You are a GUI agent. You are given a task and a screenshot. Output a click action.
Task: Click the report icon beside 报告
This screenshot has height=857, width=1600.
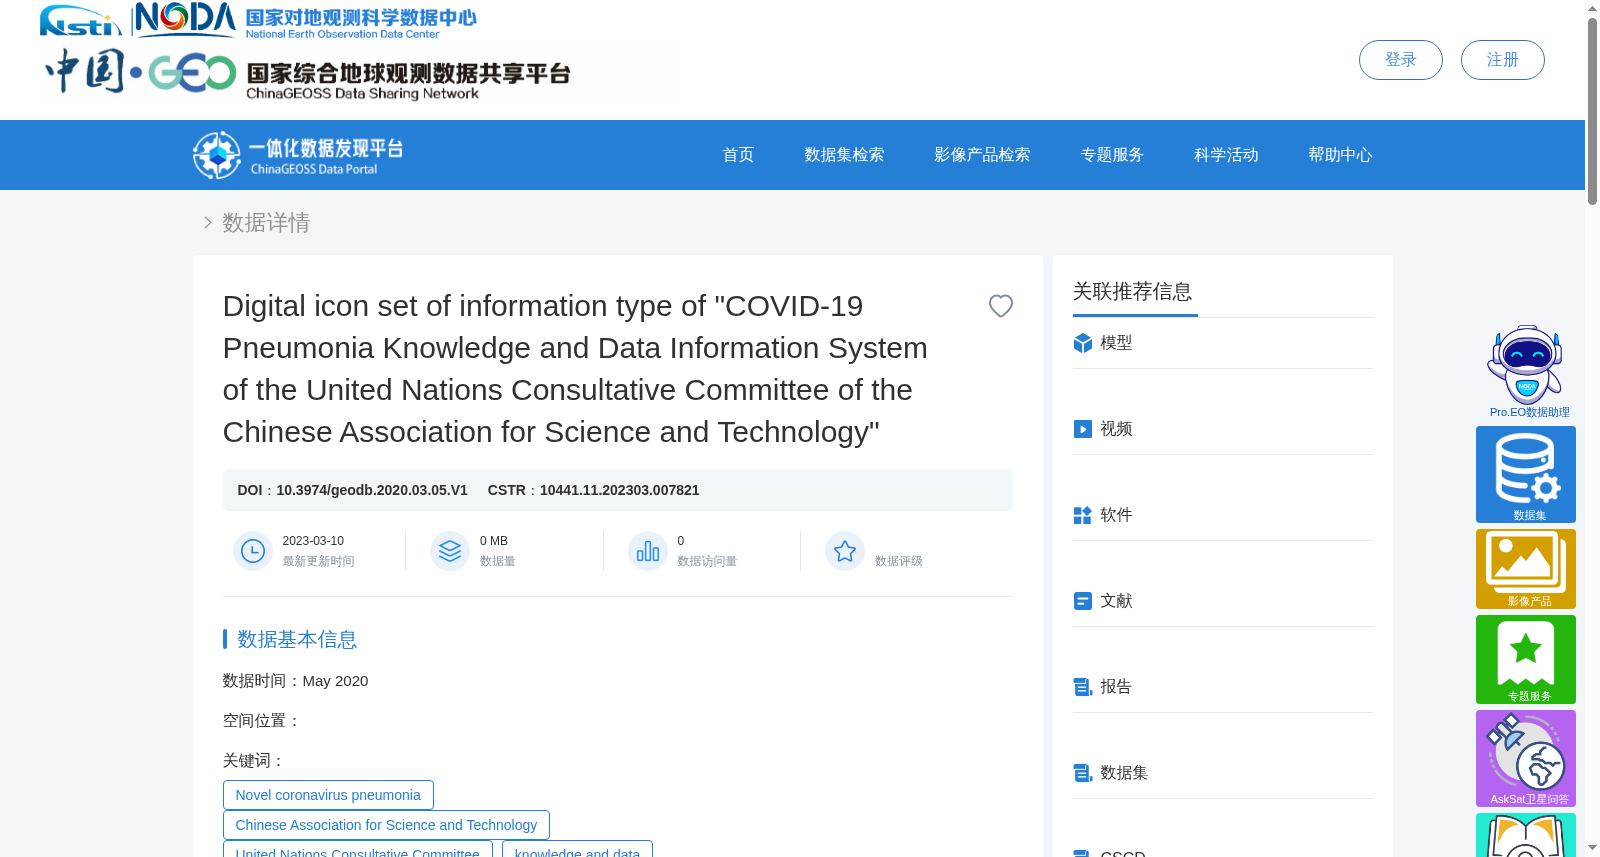(x=1082, y=687)
